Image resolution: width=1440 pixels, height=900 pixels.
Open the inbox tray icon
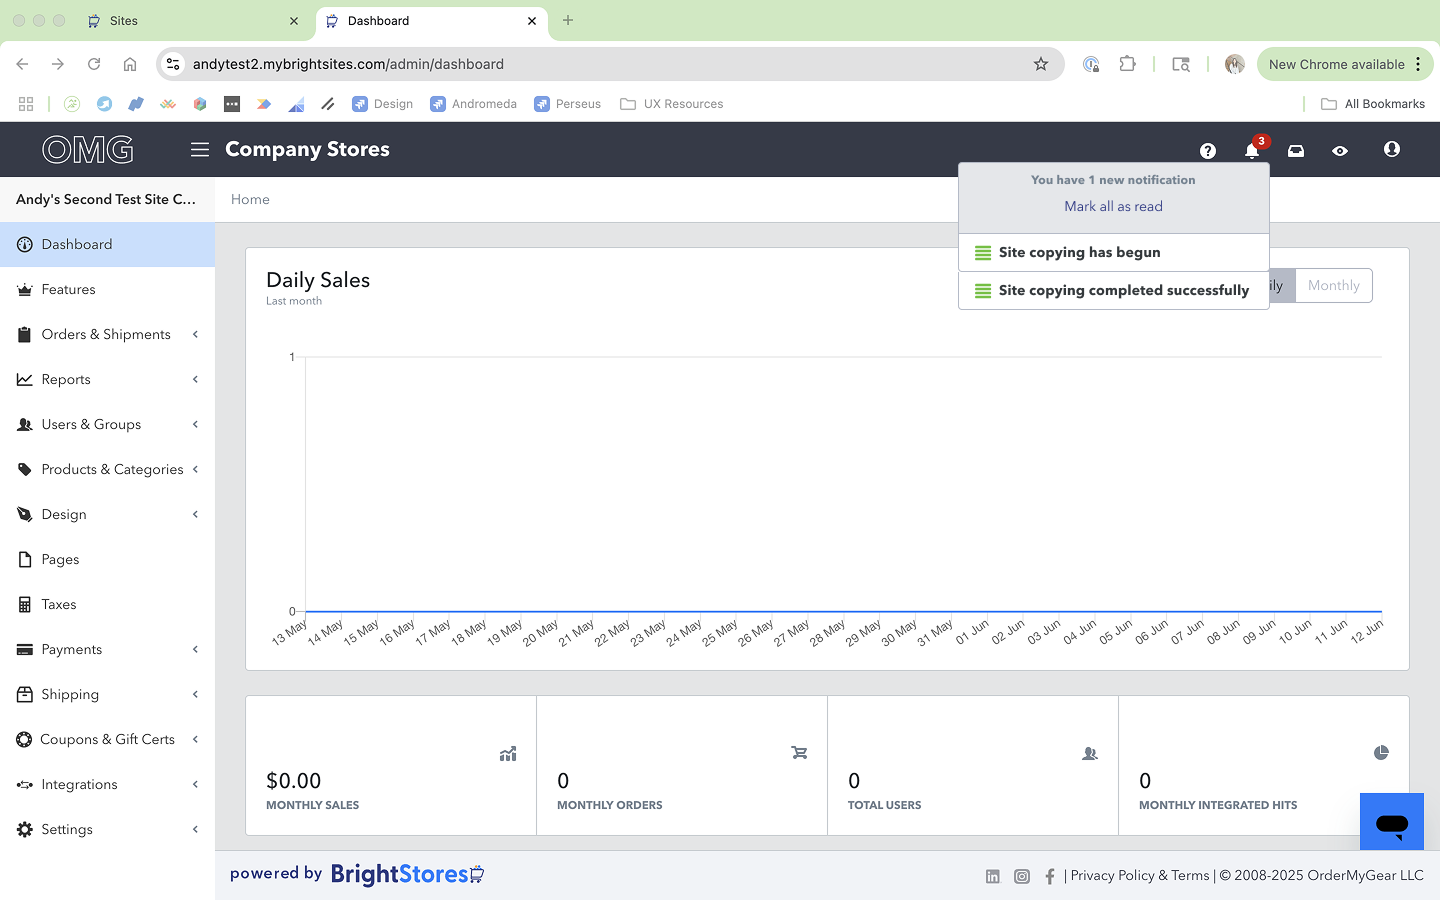pyautogui.click(x=1296, y=150)
